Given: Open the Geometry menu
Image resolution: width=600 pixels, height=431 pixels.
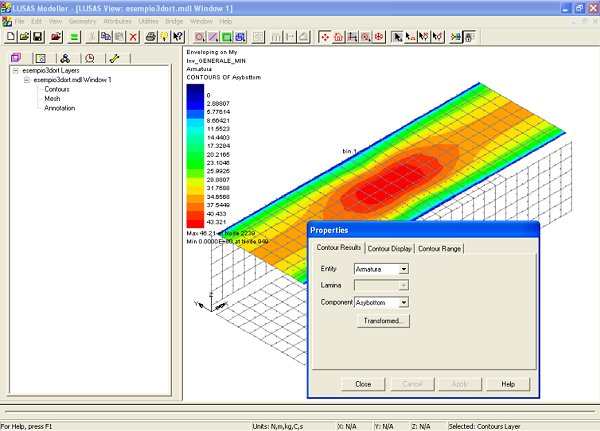Looking at the screenshot, I should click(x=83, y=21).
